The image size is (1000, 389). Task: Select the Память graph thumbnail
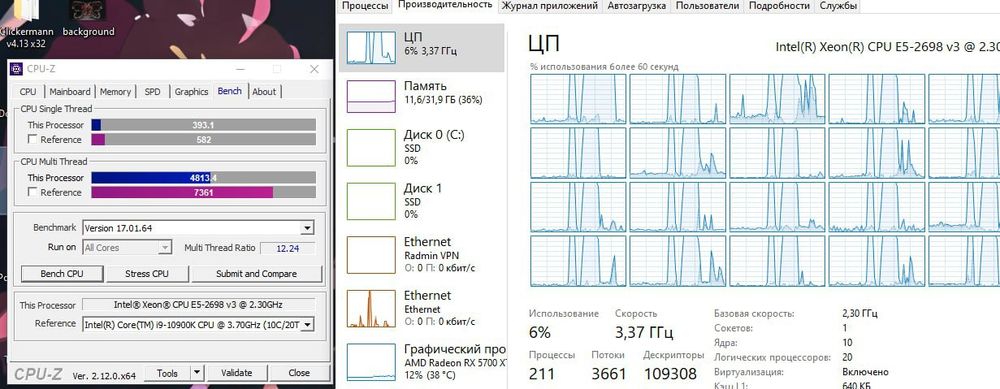click(371, 96)
